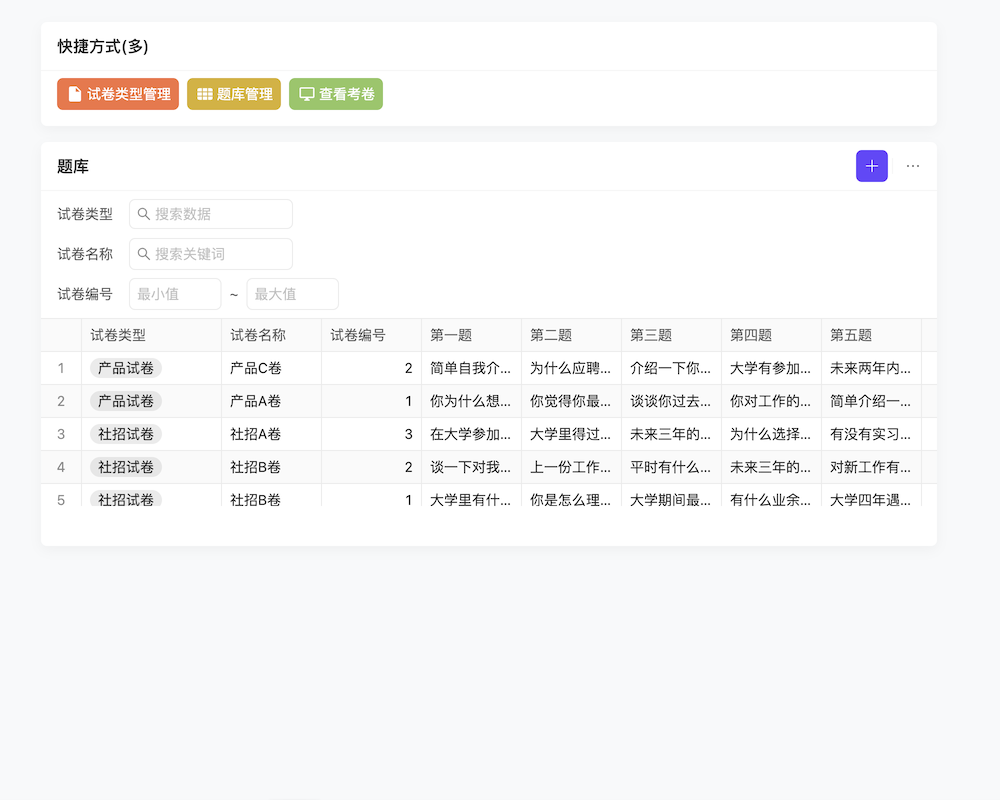Click the purple plus icon to add a record
This screenshot has height=800, width=1000.
click(x=871, y=165)
